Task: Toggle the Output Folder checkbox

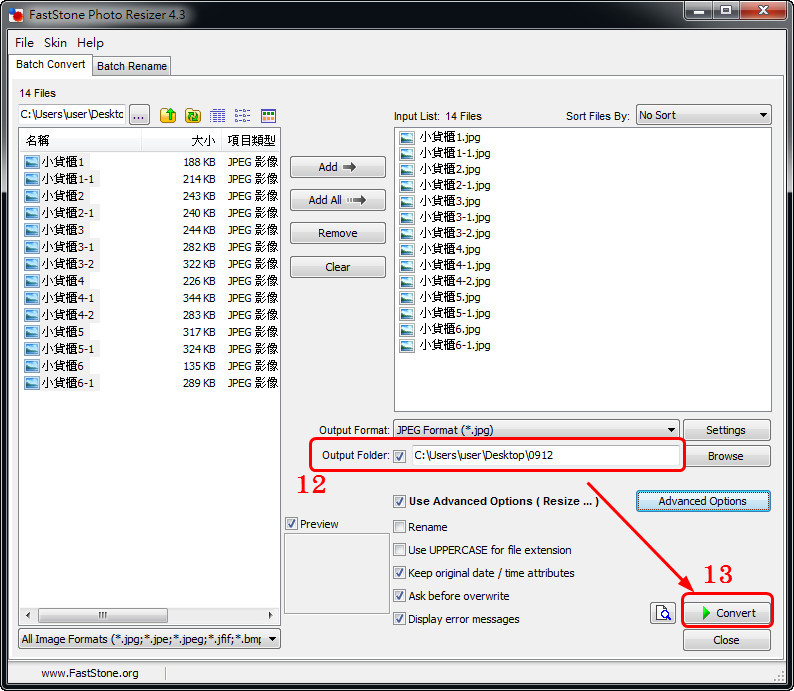Action: [x=400, y=456]
